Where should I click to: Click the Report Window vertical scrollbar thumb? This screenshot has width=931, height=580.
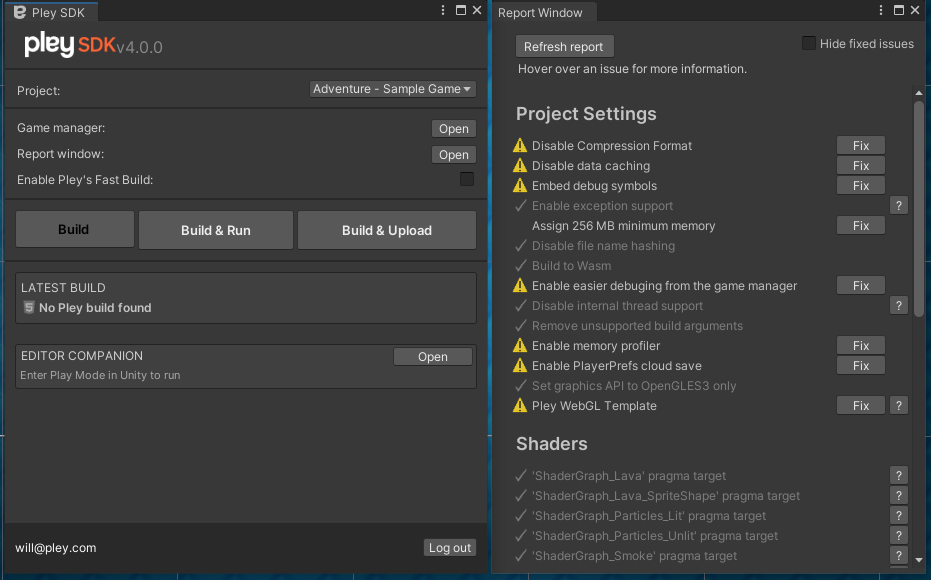(x=919, y=208)
